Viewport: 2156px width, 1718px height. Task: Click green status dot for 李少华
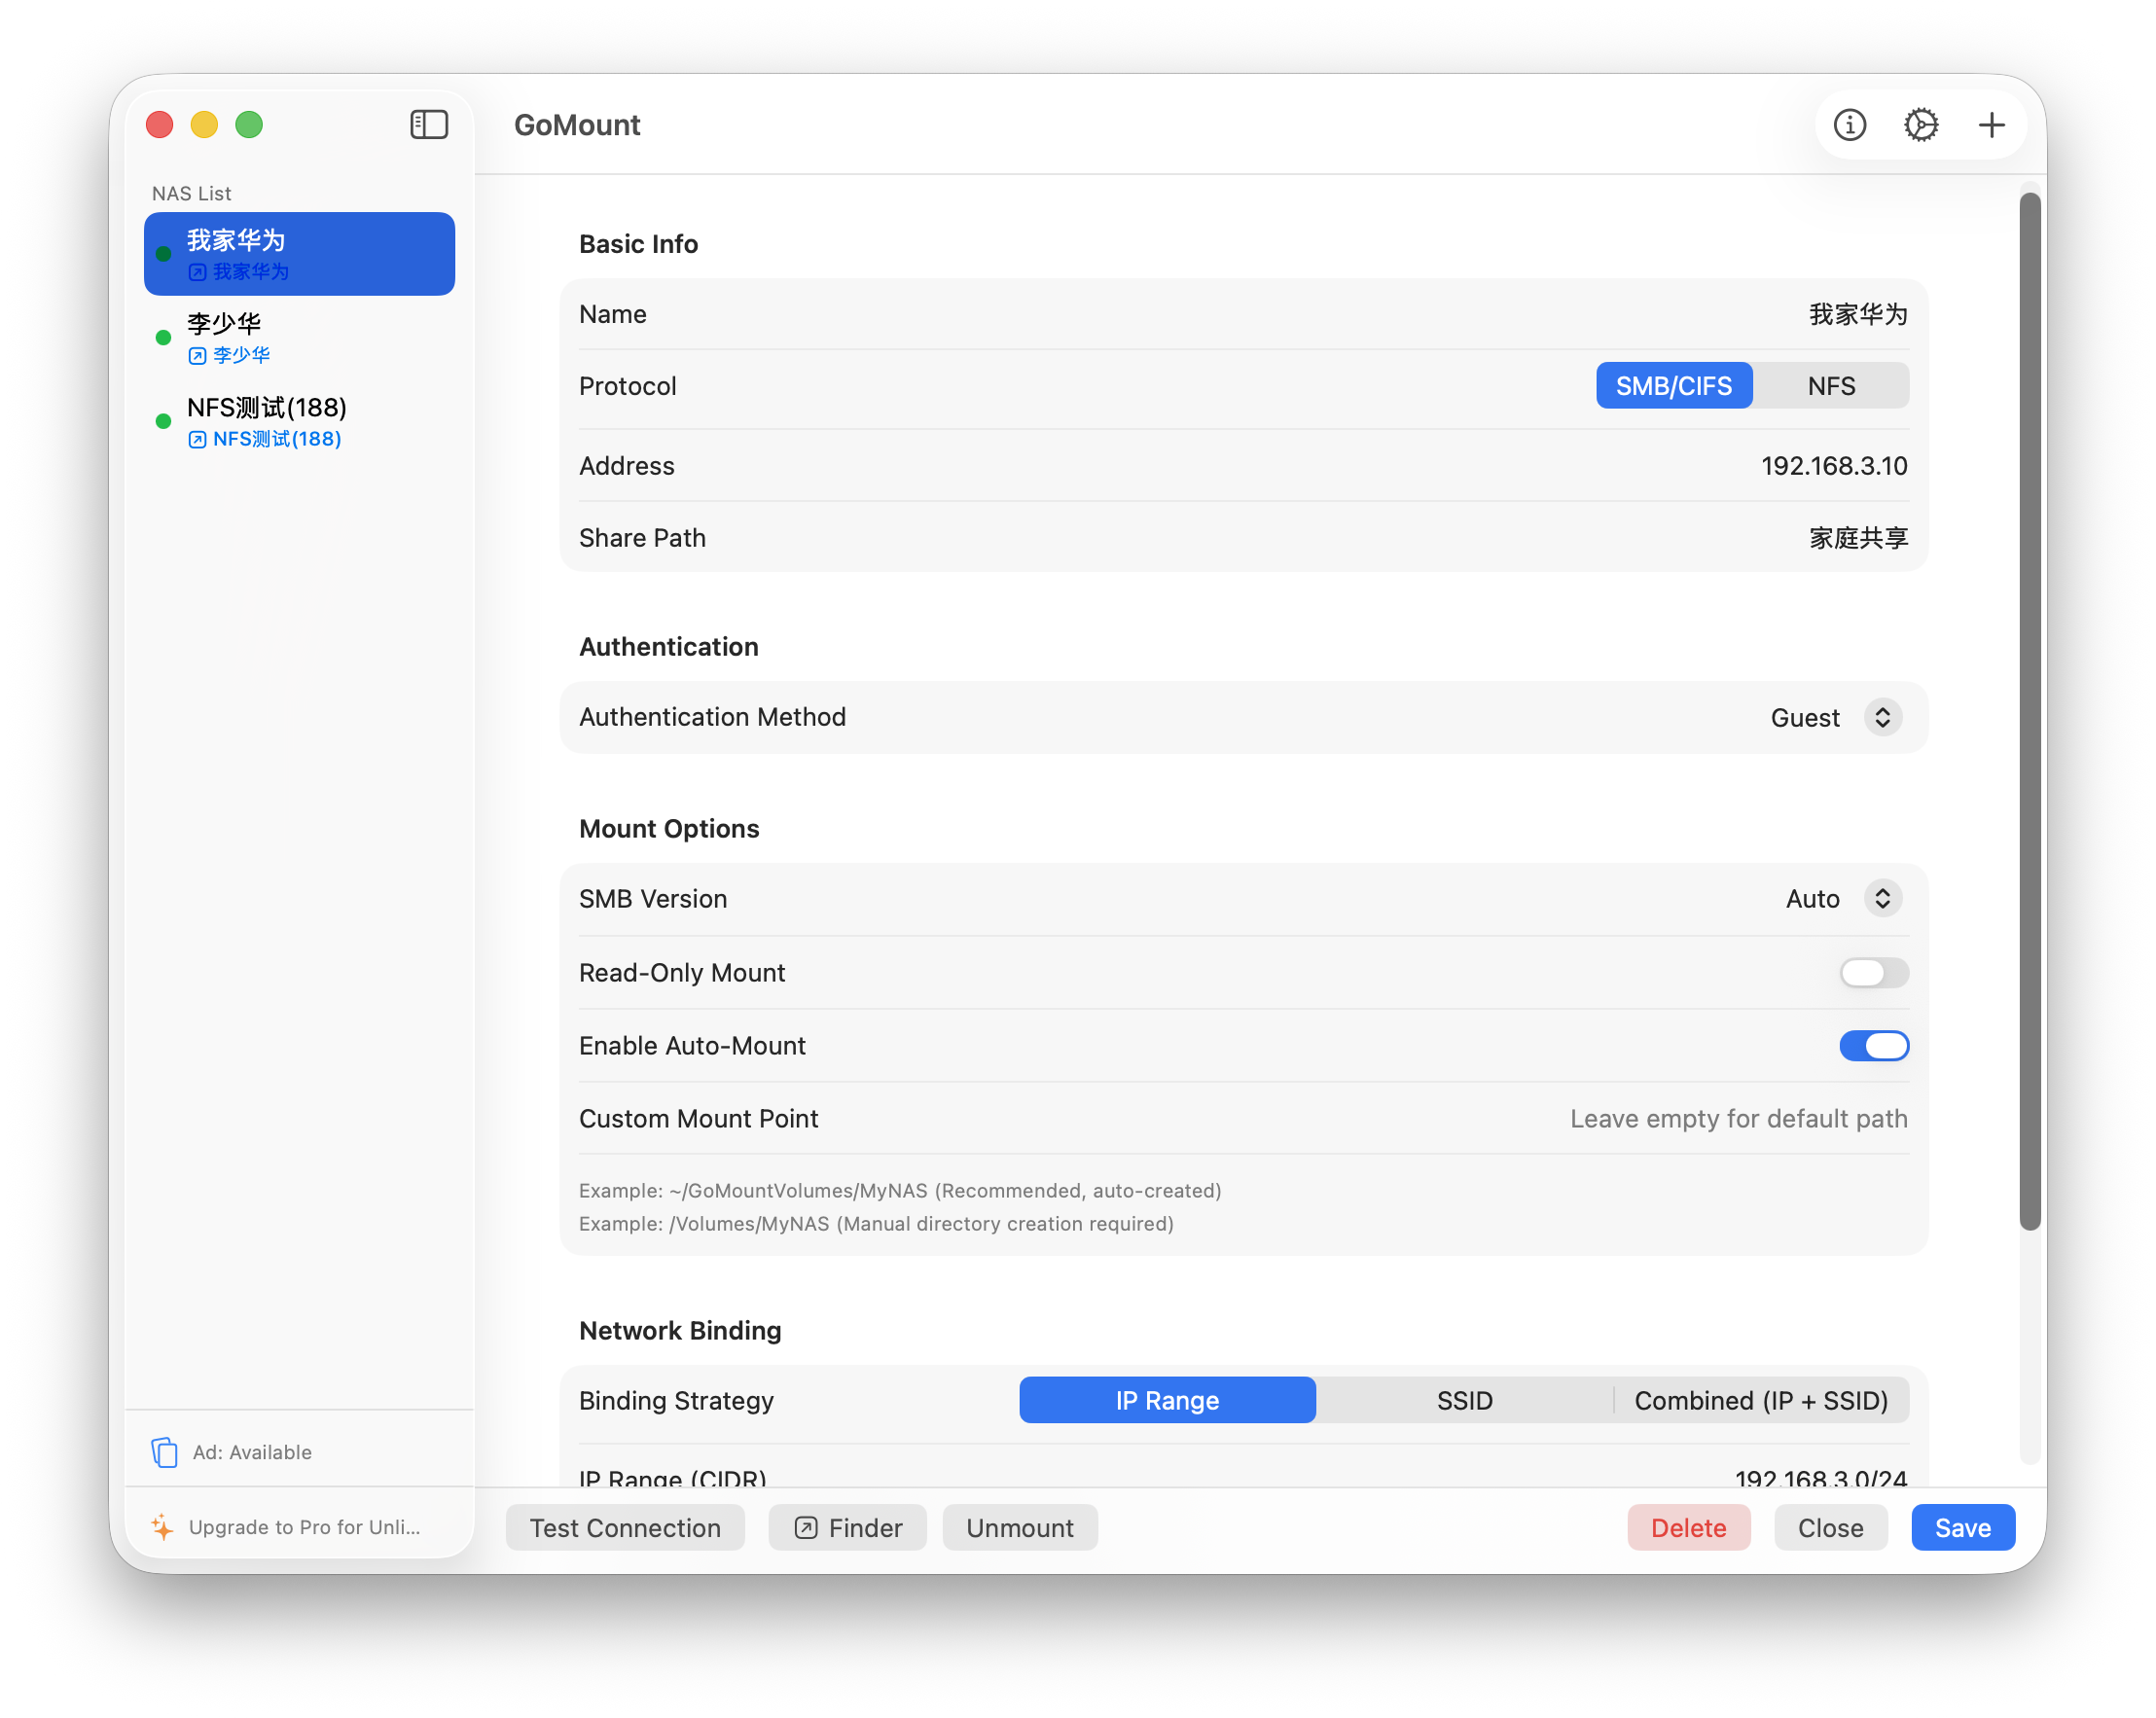click(x=163, y=338)
